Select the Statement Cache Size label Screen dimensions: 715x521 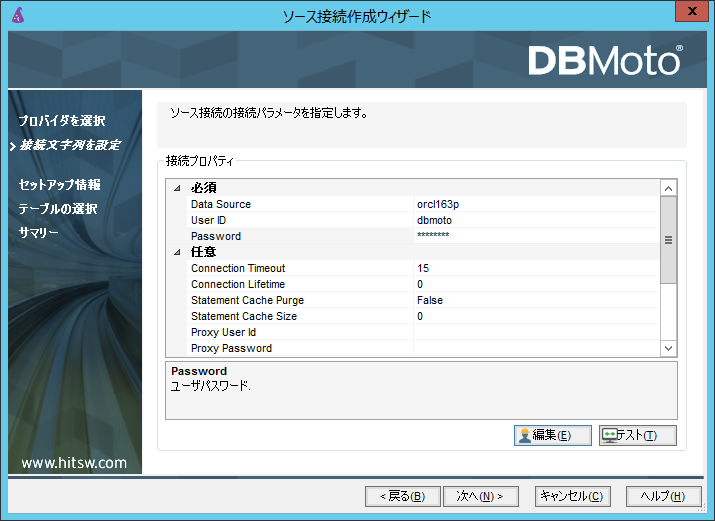click(x=244, y=316)
